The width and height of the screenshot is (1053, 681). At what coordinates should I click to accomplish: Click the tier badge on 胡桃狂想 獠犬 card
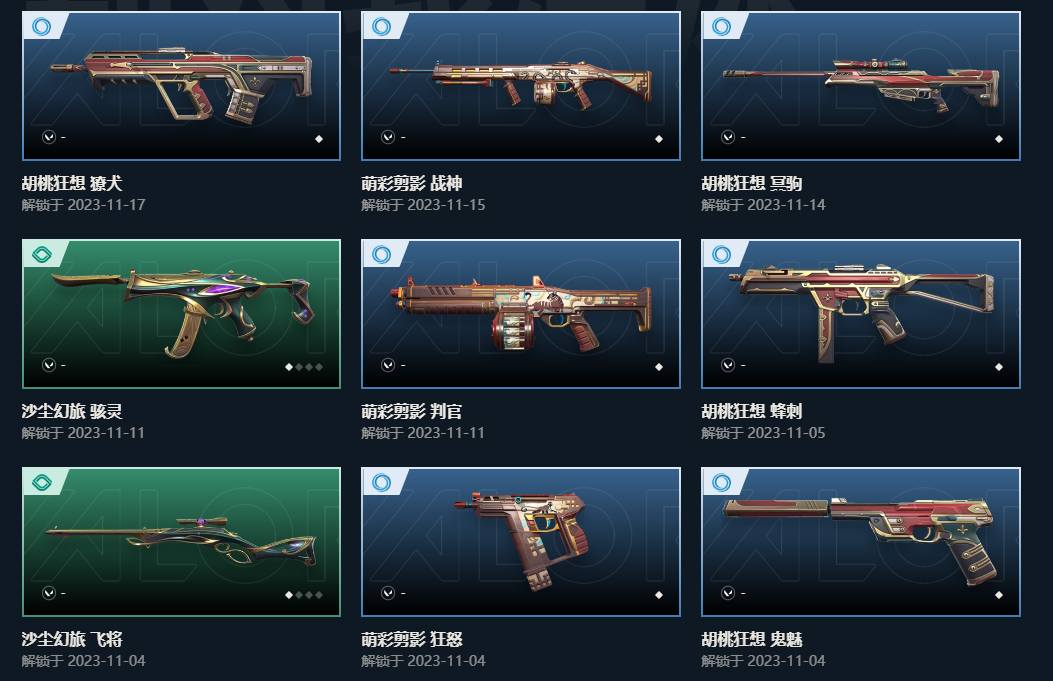click(42, 26)
